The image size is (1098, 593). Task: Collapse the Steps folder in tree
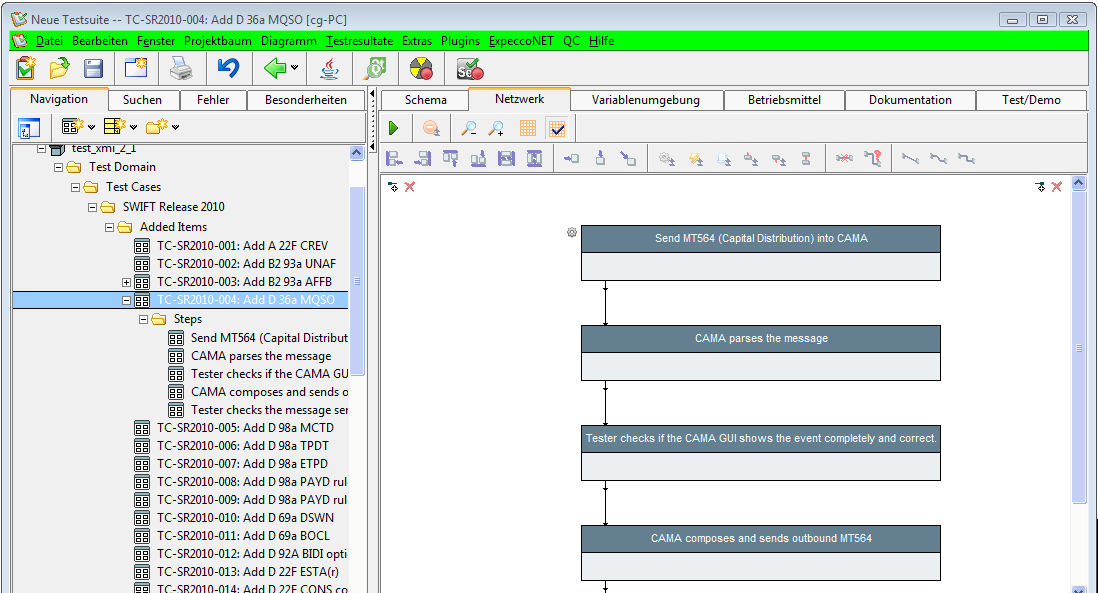143,319
